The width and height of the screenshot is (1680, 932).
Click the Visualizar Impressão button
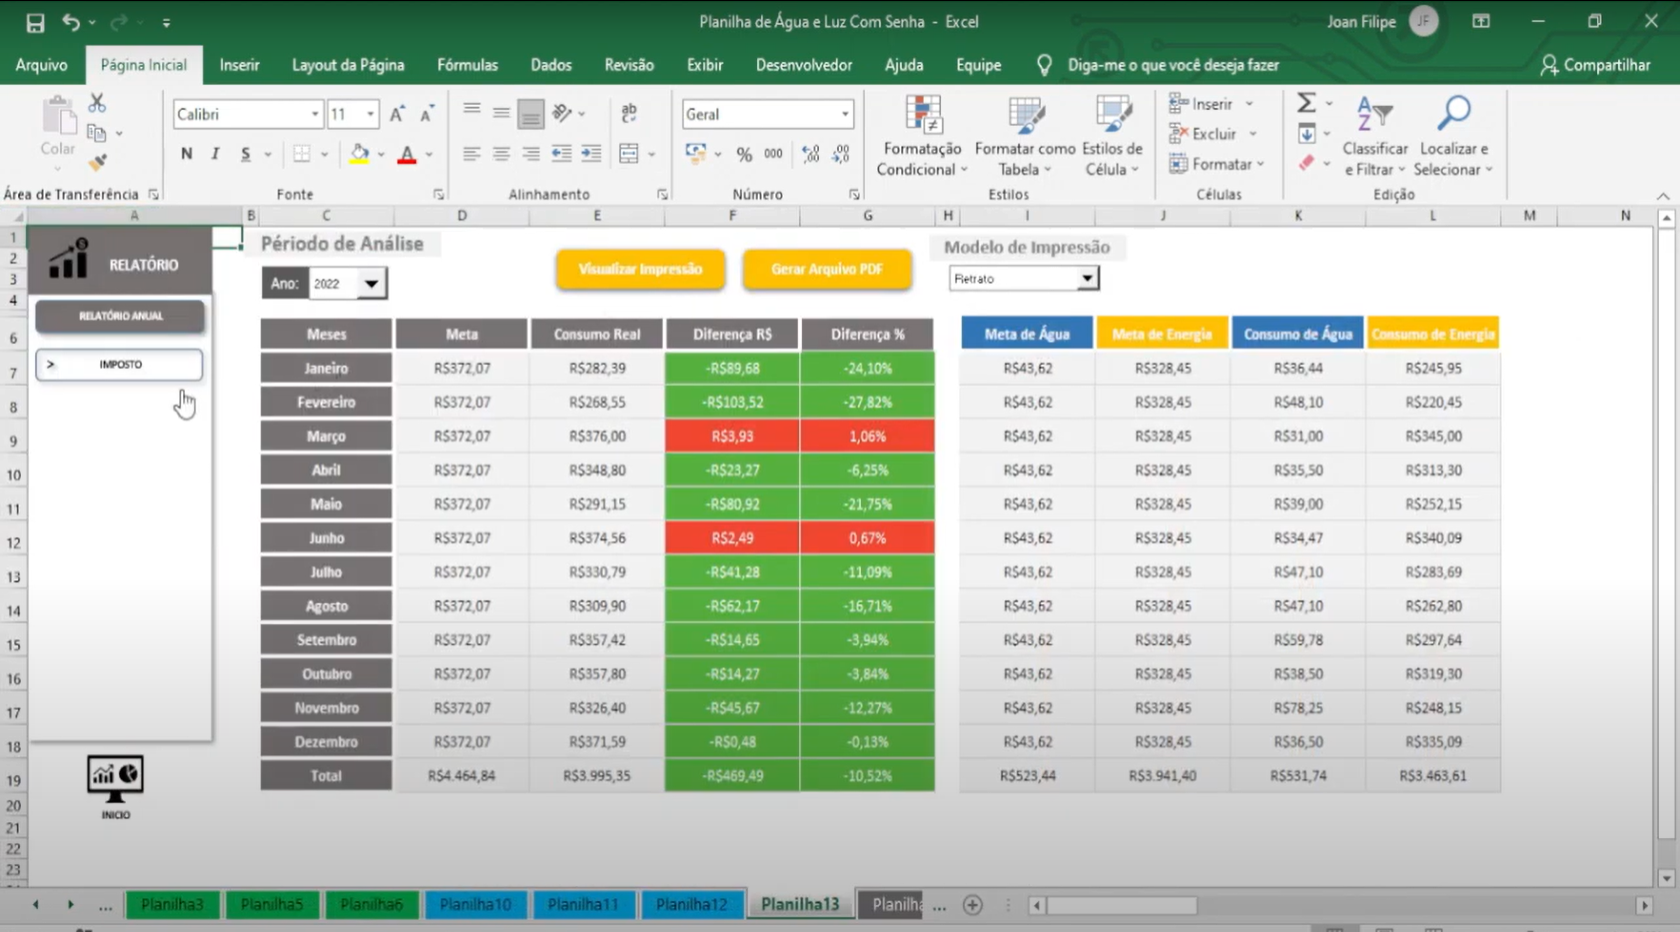(x=640, y=270)
